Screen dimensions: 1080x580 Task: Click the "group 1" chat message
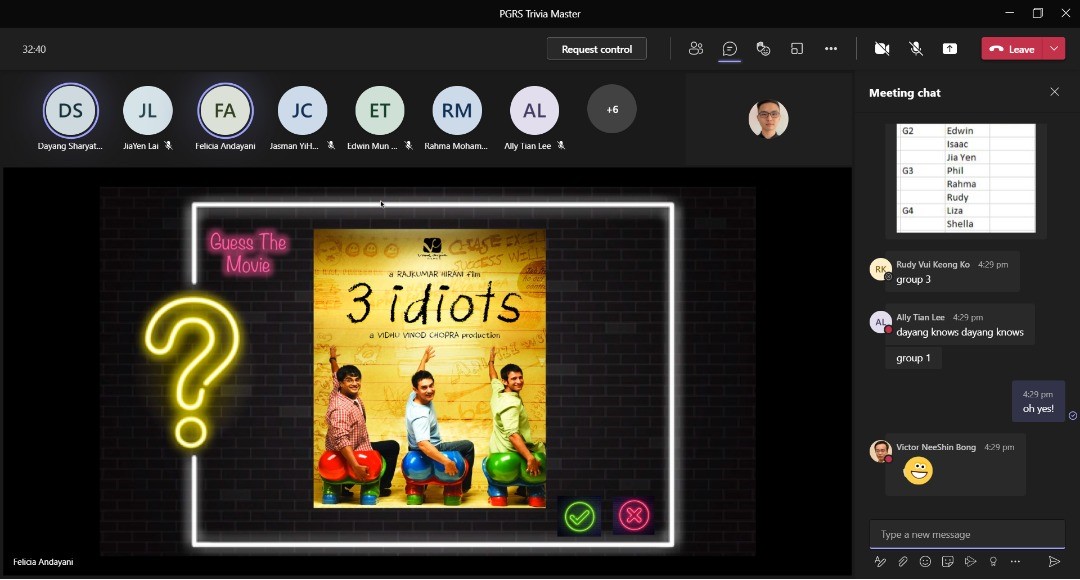tap(913, 358)
